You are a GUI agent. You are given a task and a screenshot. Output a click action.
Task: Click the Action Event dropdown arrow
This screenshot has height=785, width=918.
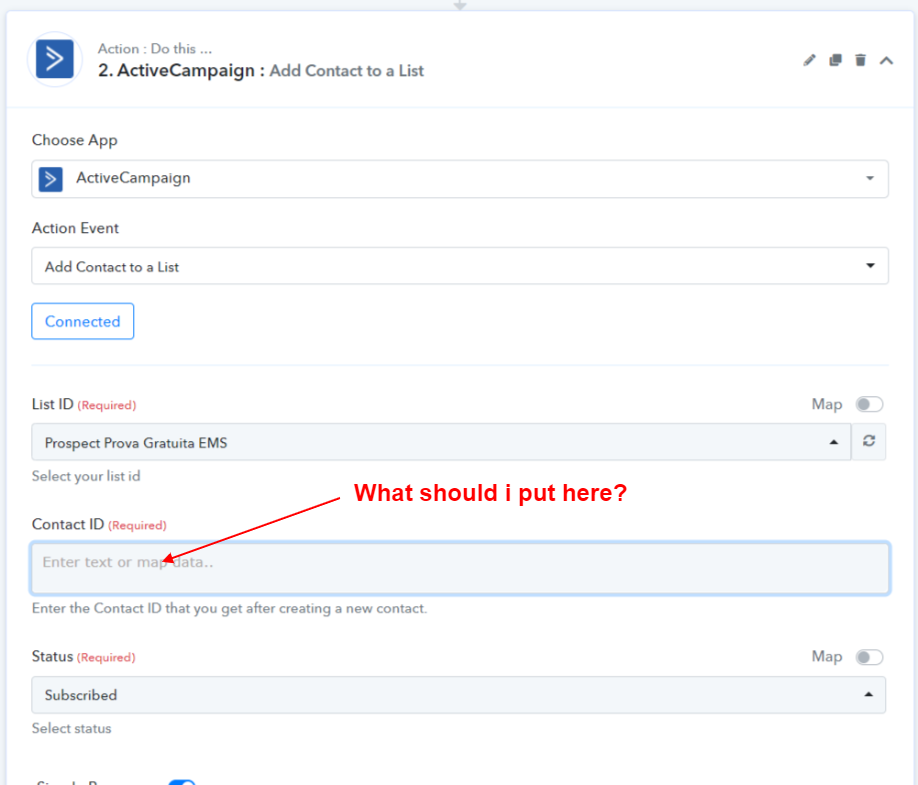pyautogui.click(x=871, y=266)
